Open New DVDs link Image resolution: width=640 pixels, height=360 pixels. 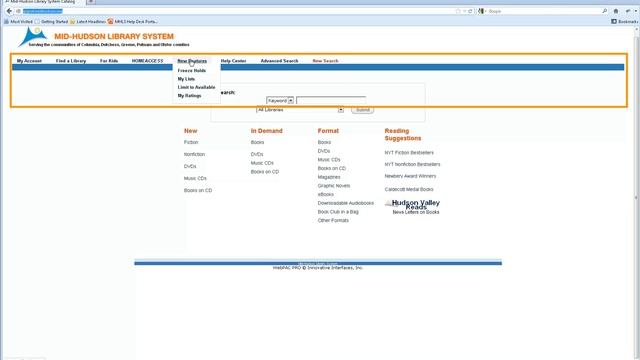pyautogui.click(x=190, y=167)
